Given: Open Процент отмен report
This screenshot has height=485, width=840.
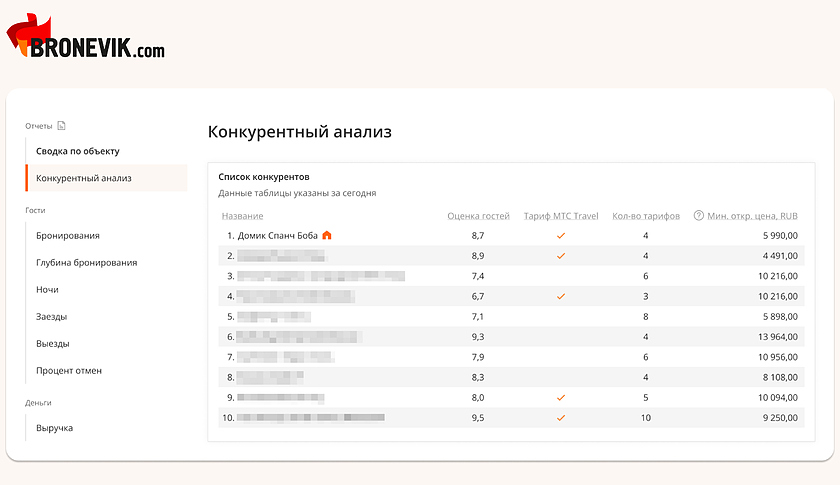Looking at the screenshot, I should (x=69, y=371).
